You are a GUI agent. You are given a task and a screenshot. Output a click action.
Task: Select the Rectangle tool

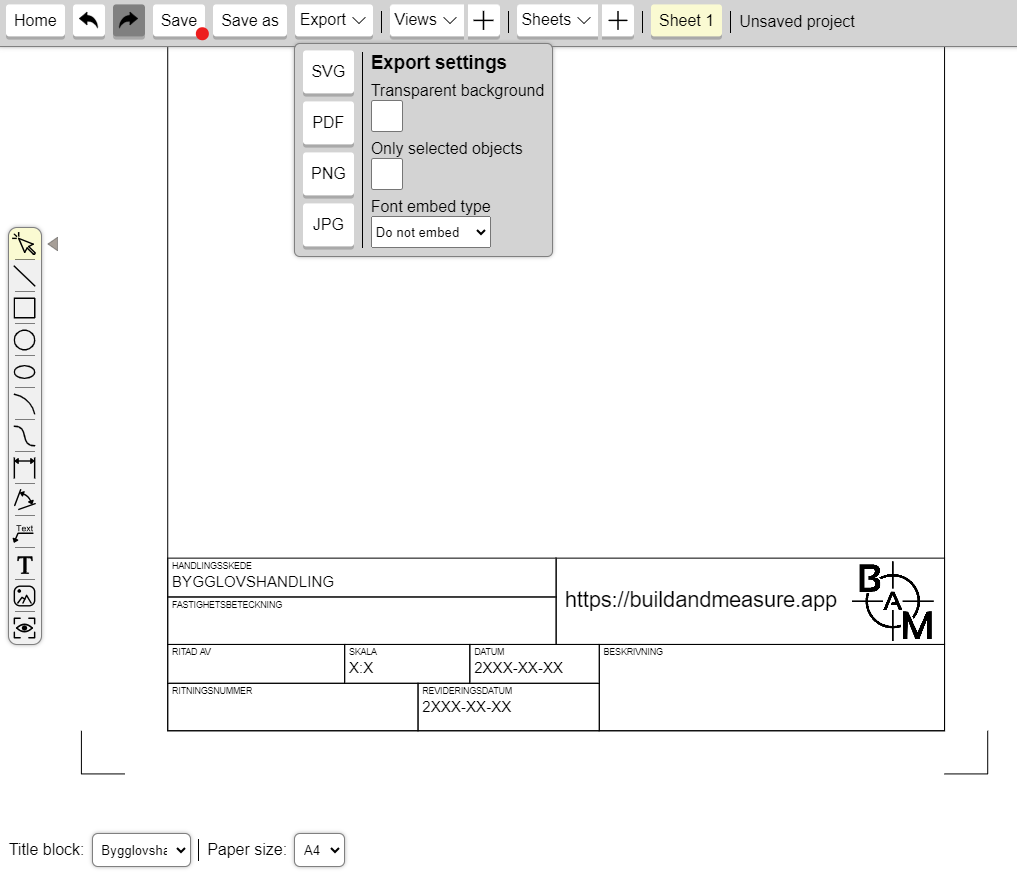25,307
